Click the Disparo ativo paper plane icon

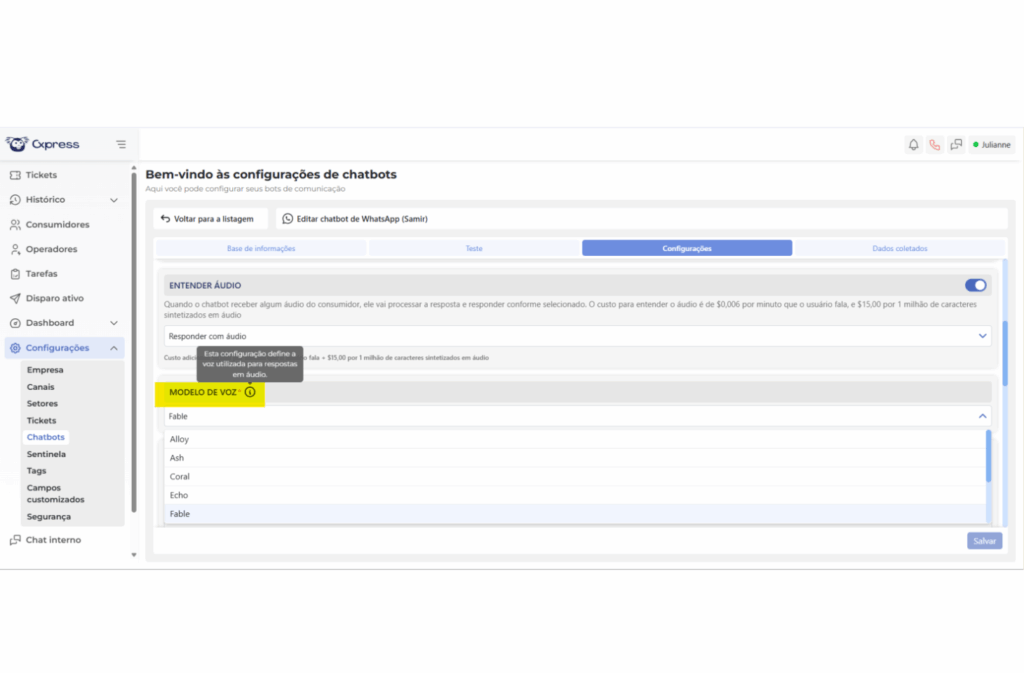15,298
